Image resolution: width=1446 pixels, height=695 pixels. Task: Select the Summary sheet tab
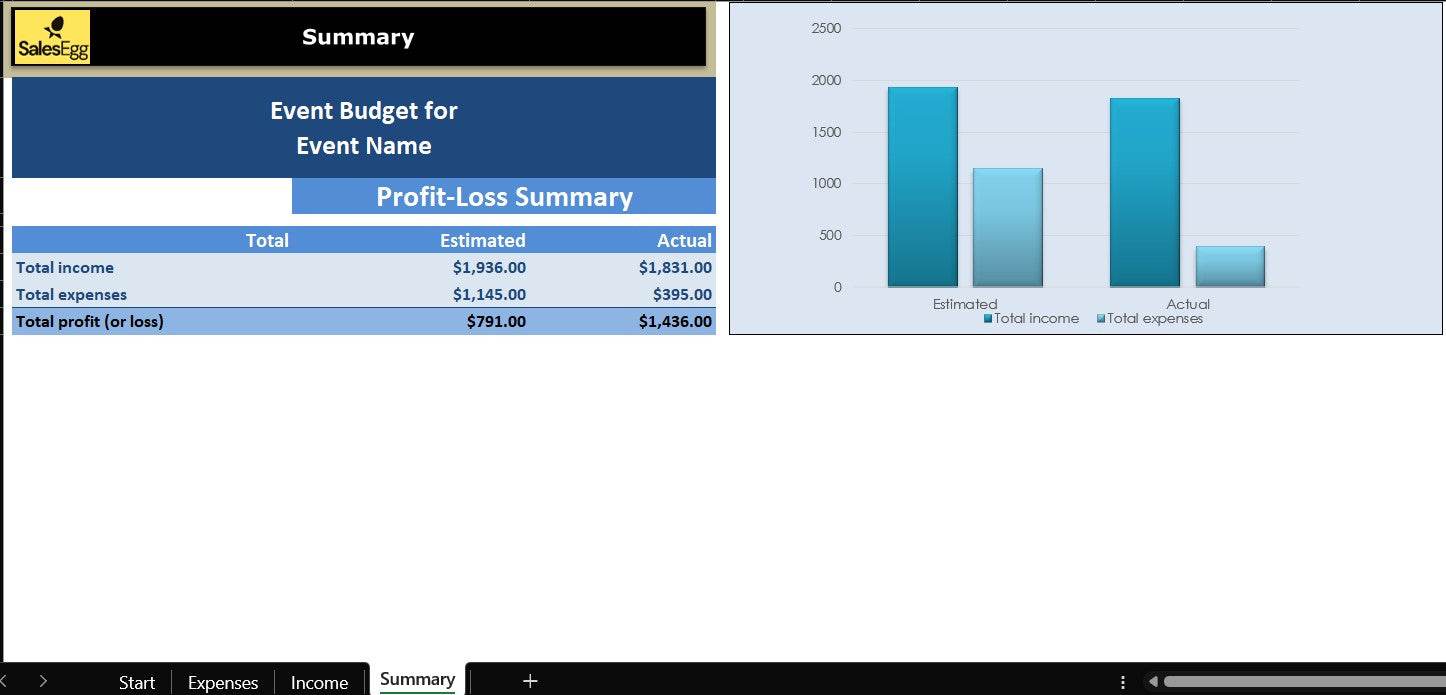point(417,680)
